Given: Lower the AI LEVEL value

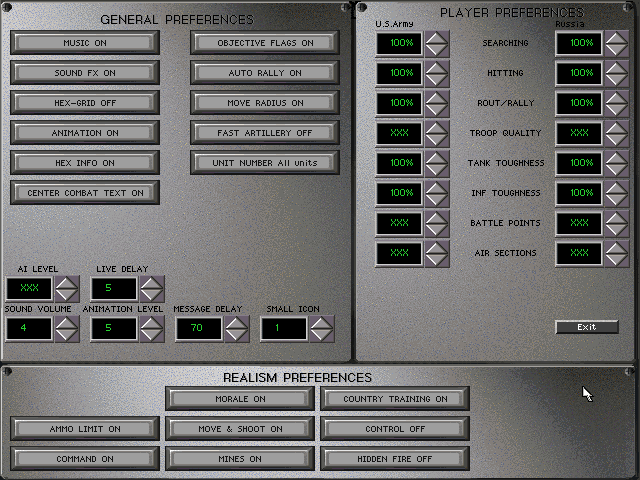Looking at the screenshot, I should [67, 295].
